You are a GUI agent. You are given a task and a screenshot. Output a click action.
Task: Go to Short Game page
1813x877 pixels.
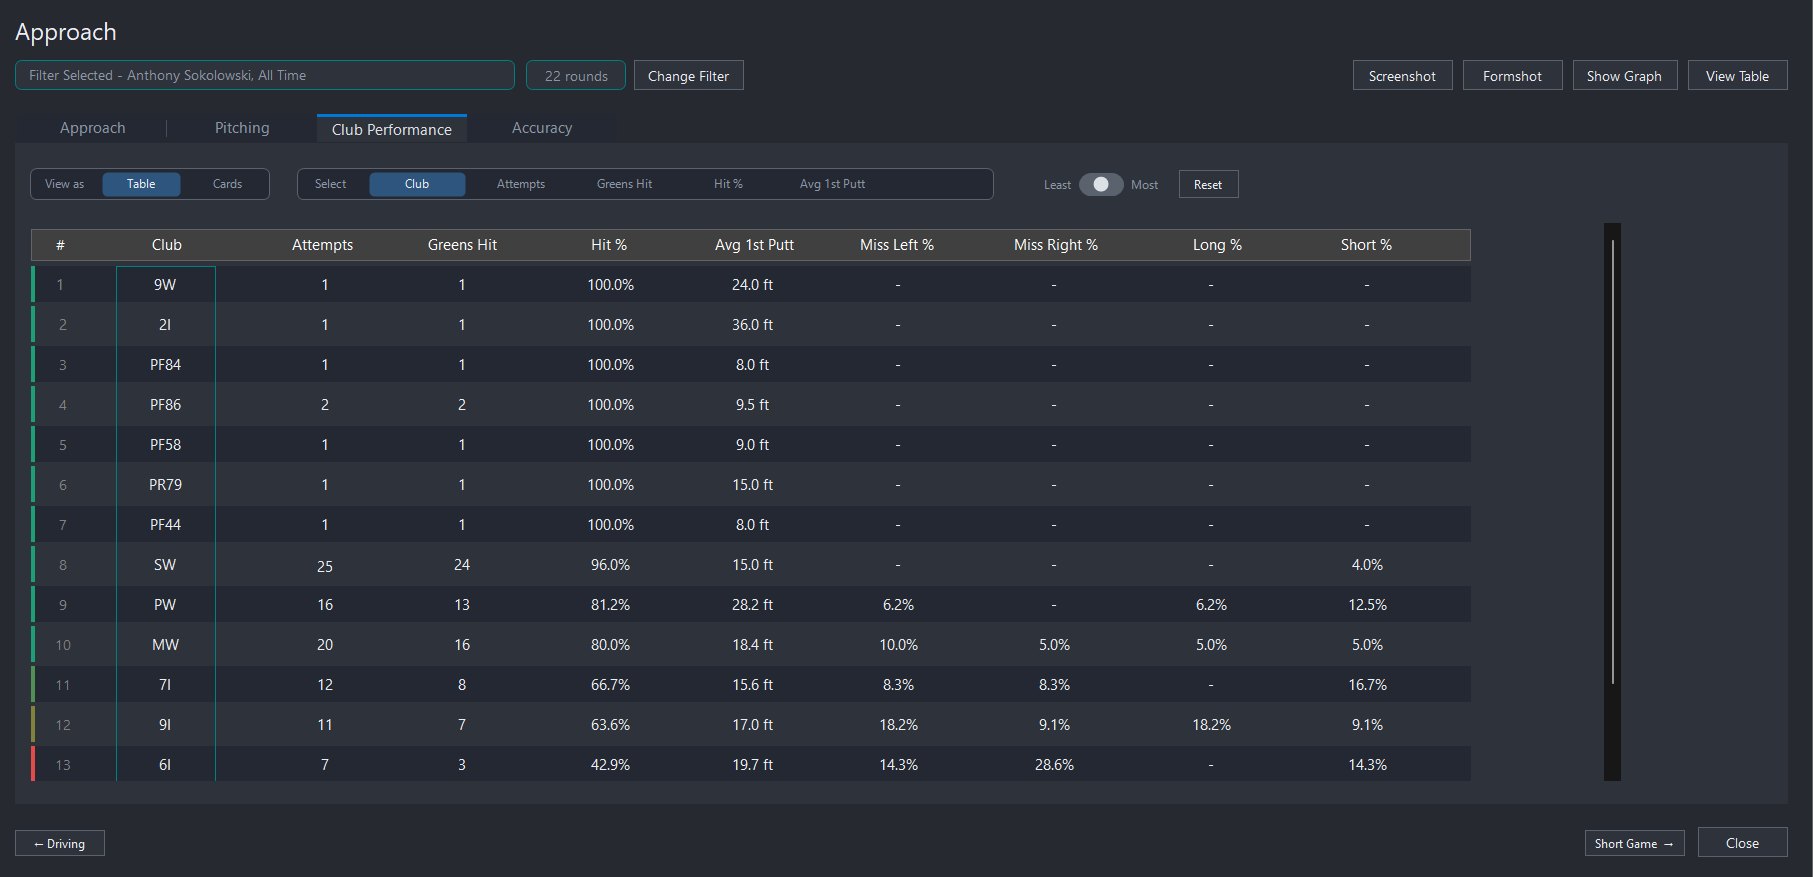coord(1634,843)
